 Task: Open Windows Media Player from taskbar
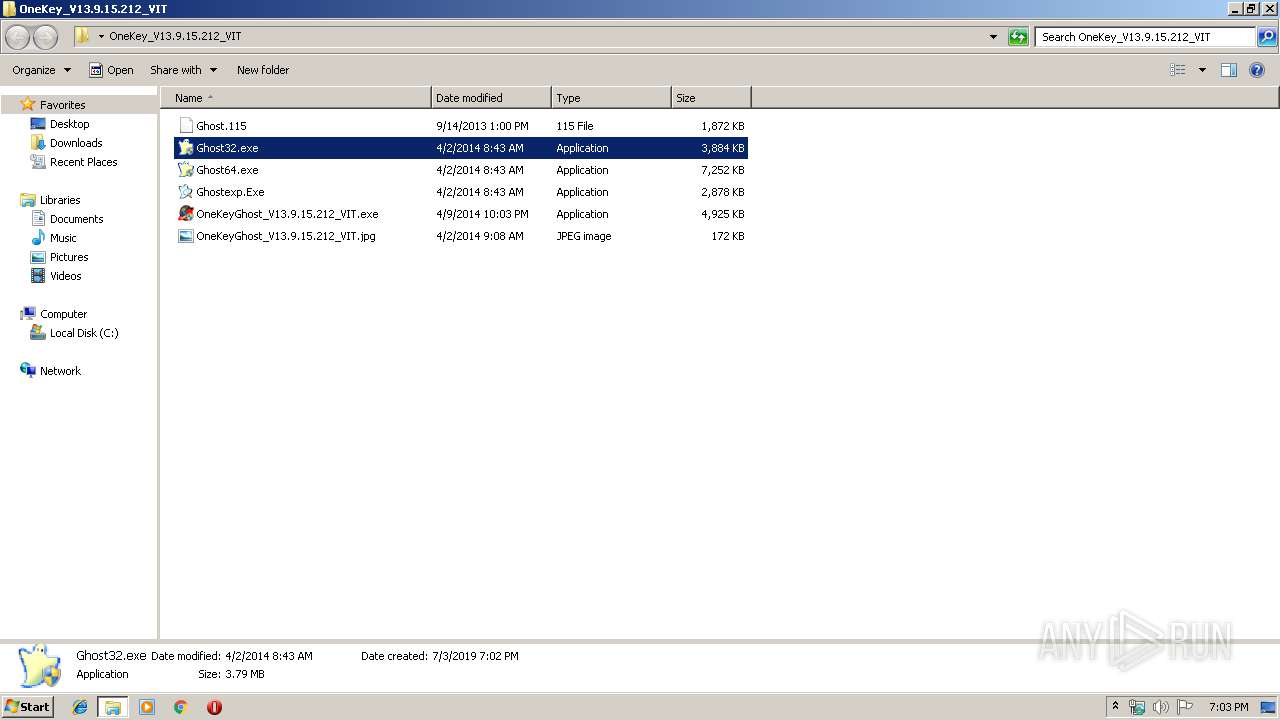(147, 707)
